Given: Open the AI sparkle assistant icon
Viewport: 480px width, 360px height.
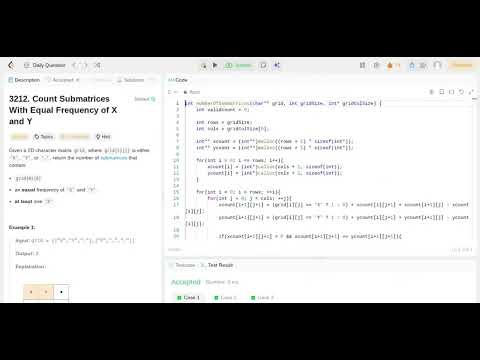Looking at the screenshot, I should [277, 65].
